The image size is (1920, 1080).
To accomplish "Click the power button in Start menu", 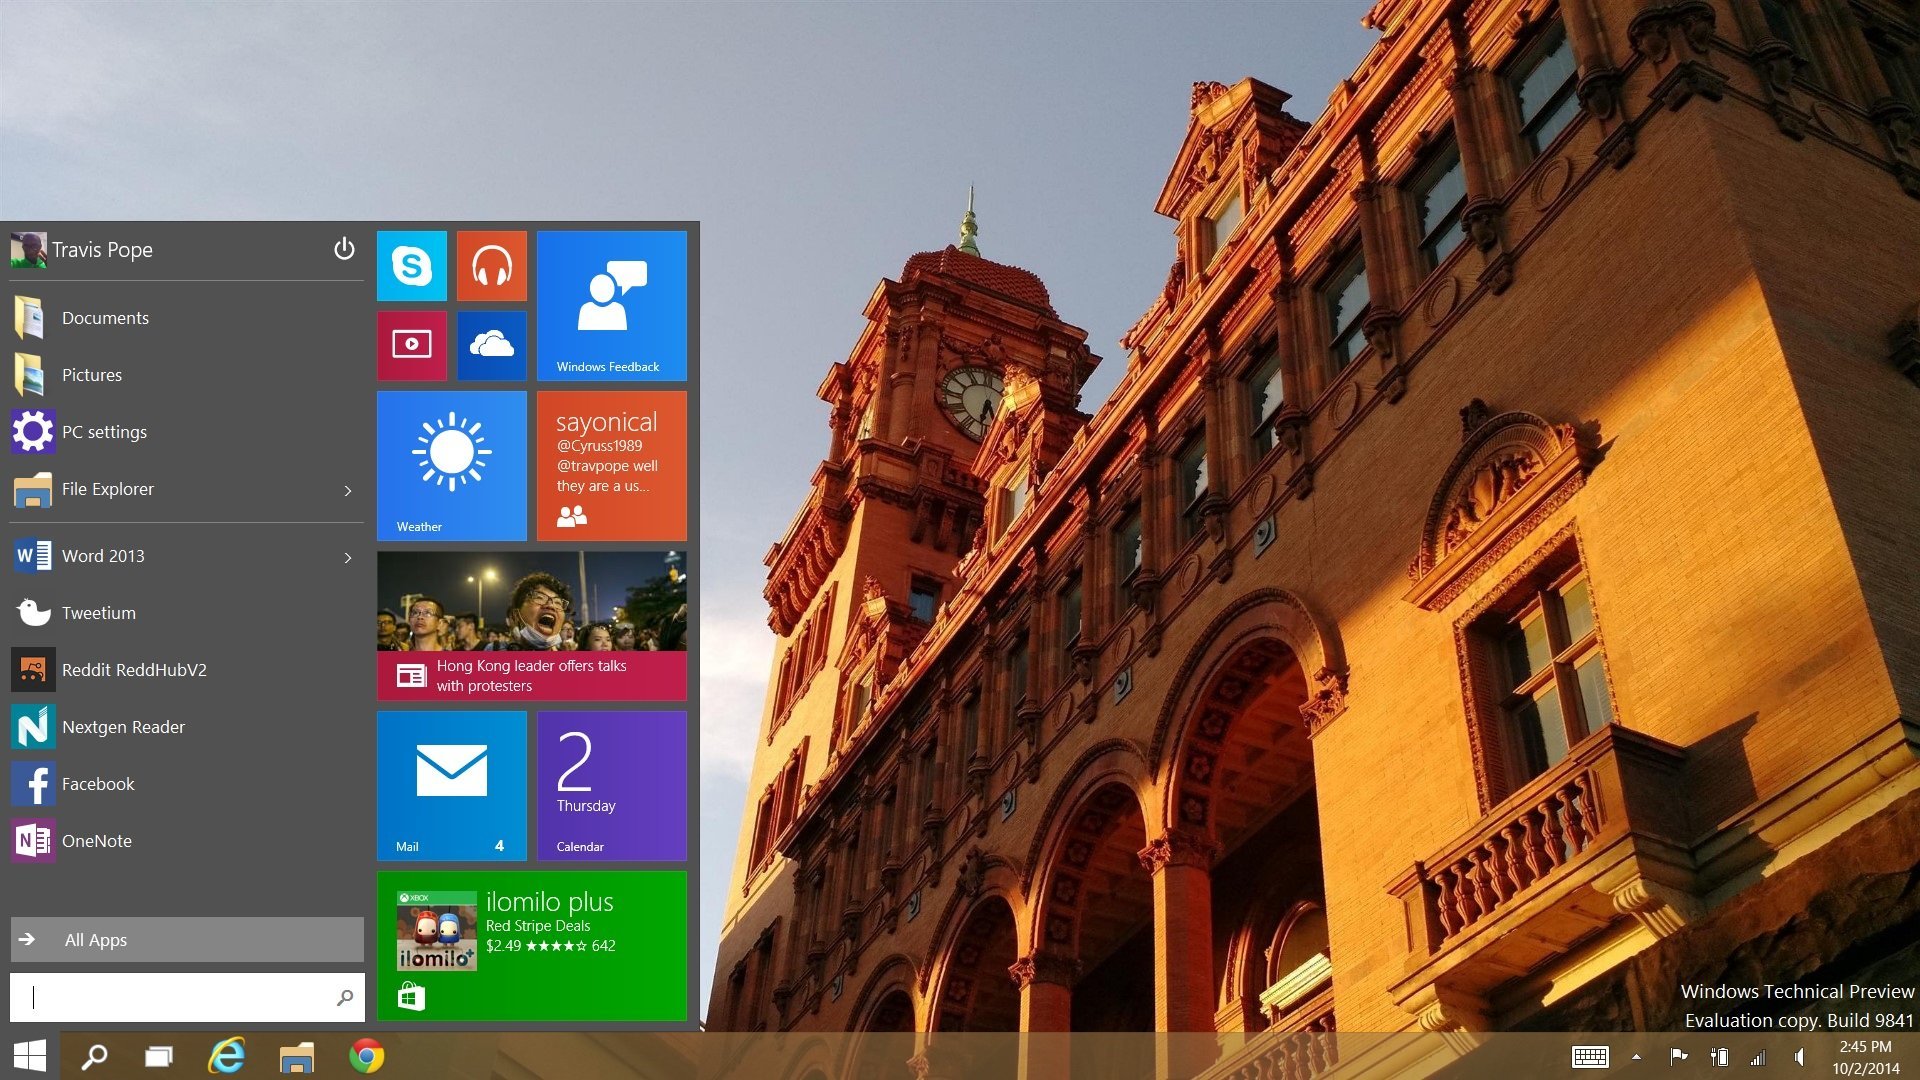I will coord(344,249).
